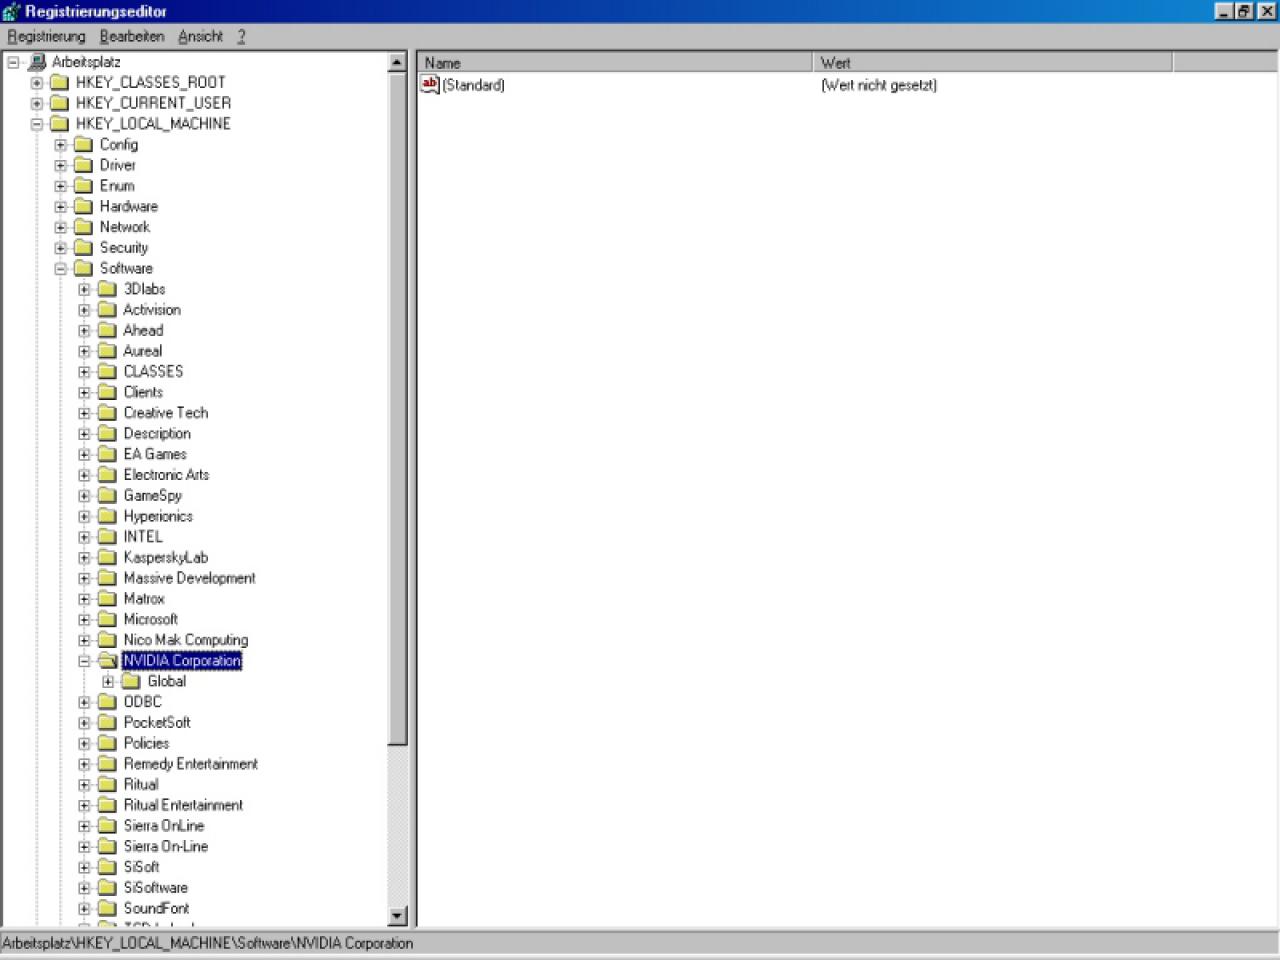The image size is (1280, 960).
Task: Click the Massive Development folder icon
Action: click(108, 578)
